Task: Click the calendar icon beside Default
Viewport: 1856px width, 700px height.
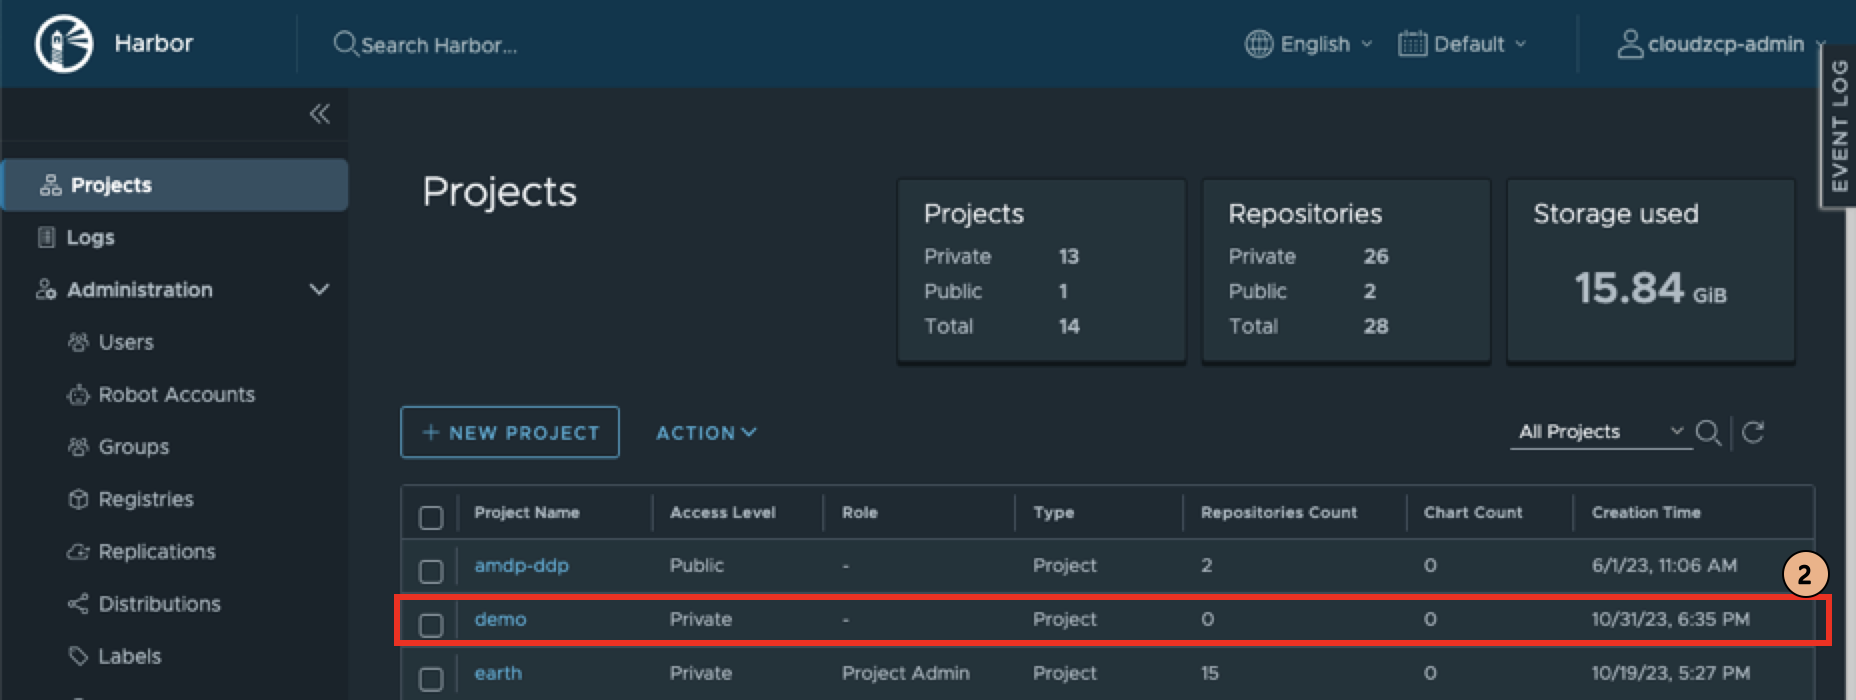Action: click(x=1412, y=44)
